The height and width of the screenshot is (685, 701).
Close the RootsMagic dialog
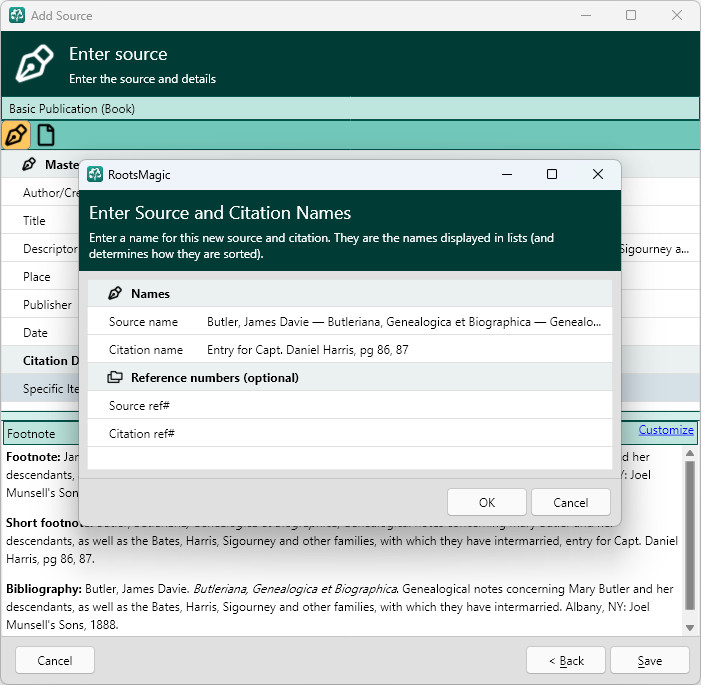tap(598, 174)
